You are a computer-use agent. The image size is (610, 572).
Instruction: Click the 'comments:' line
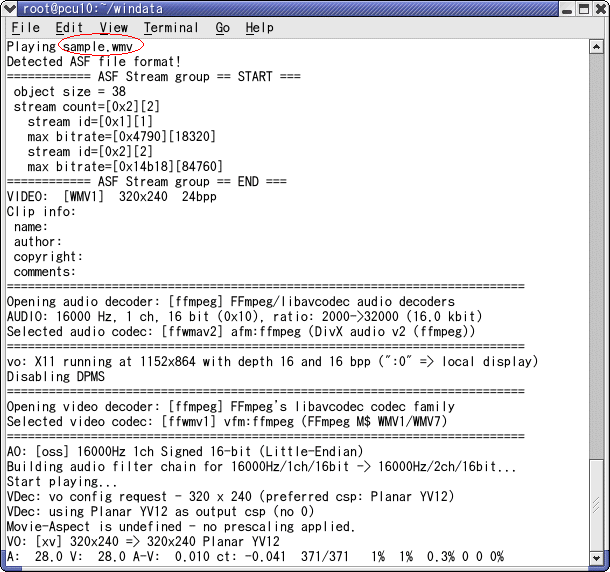coord(45,272)
